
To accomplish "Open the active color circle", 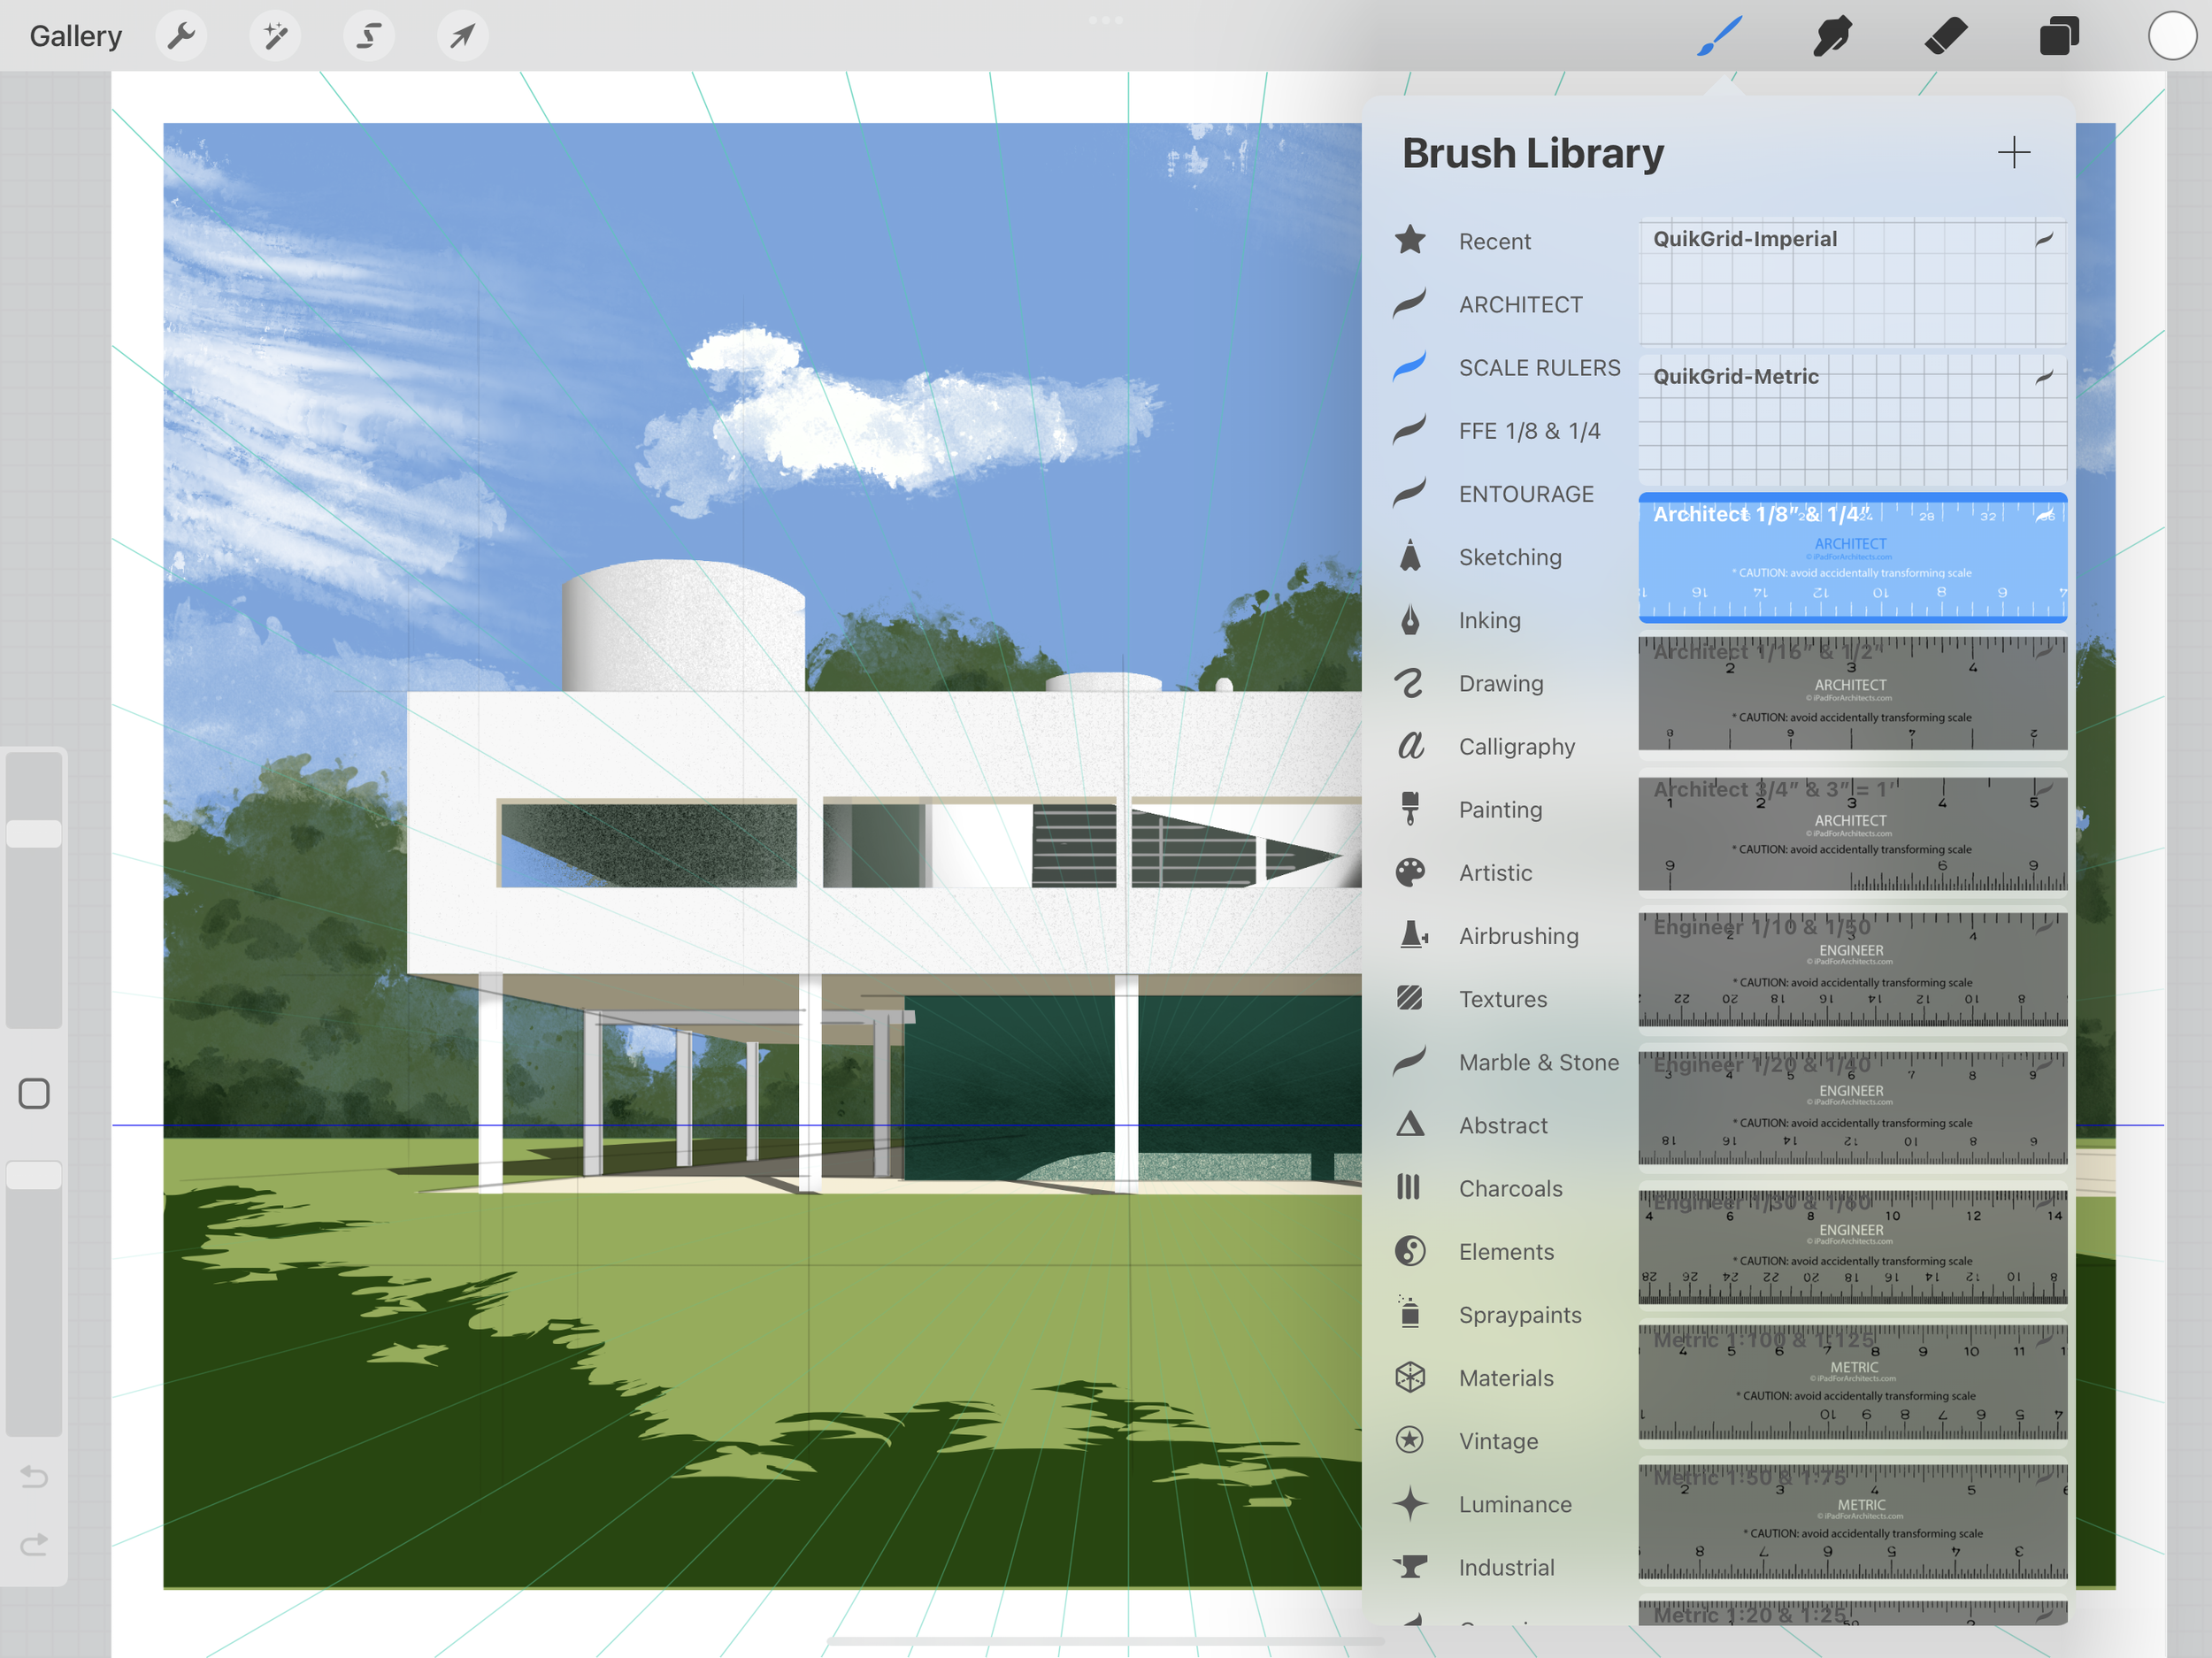I will click(x=2172, y=37).
